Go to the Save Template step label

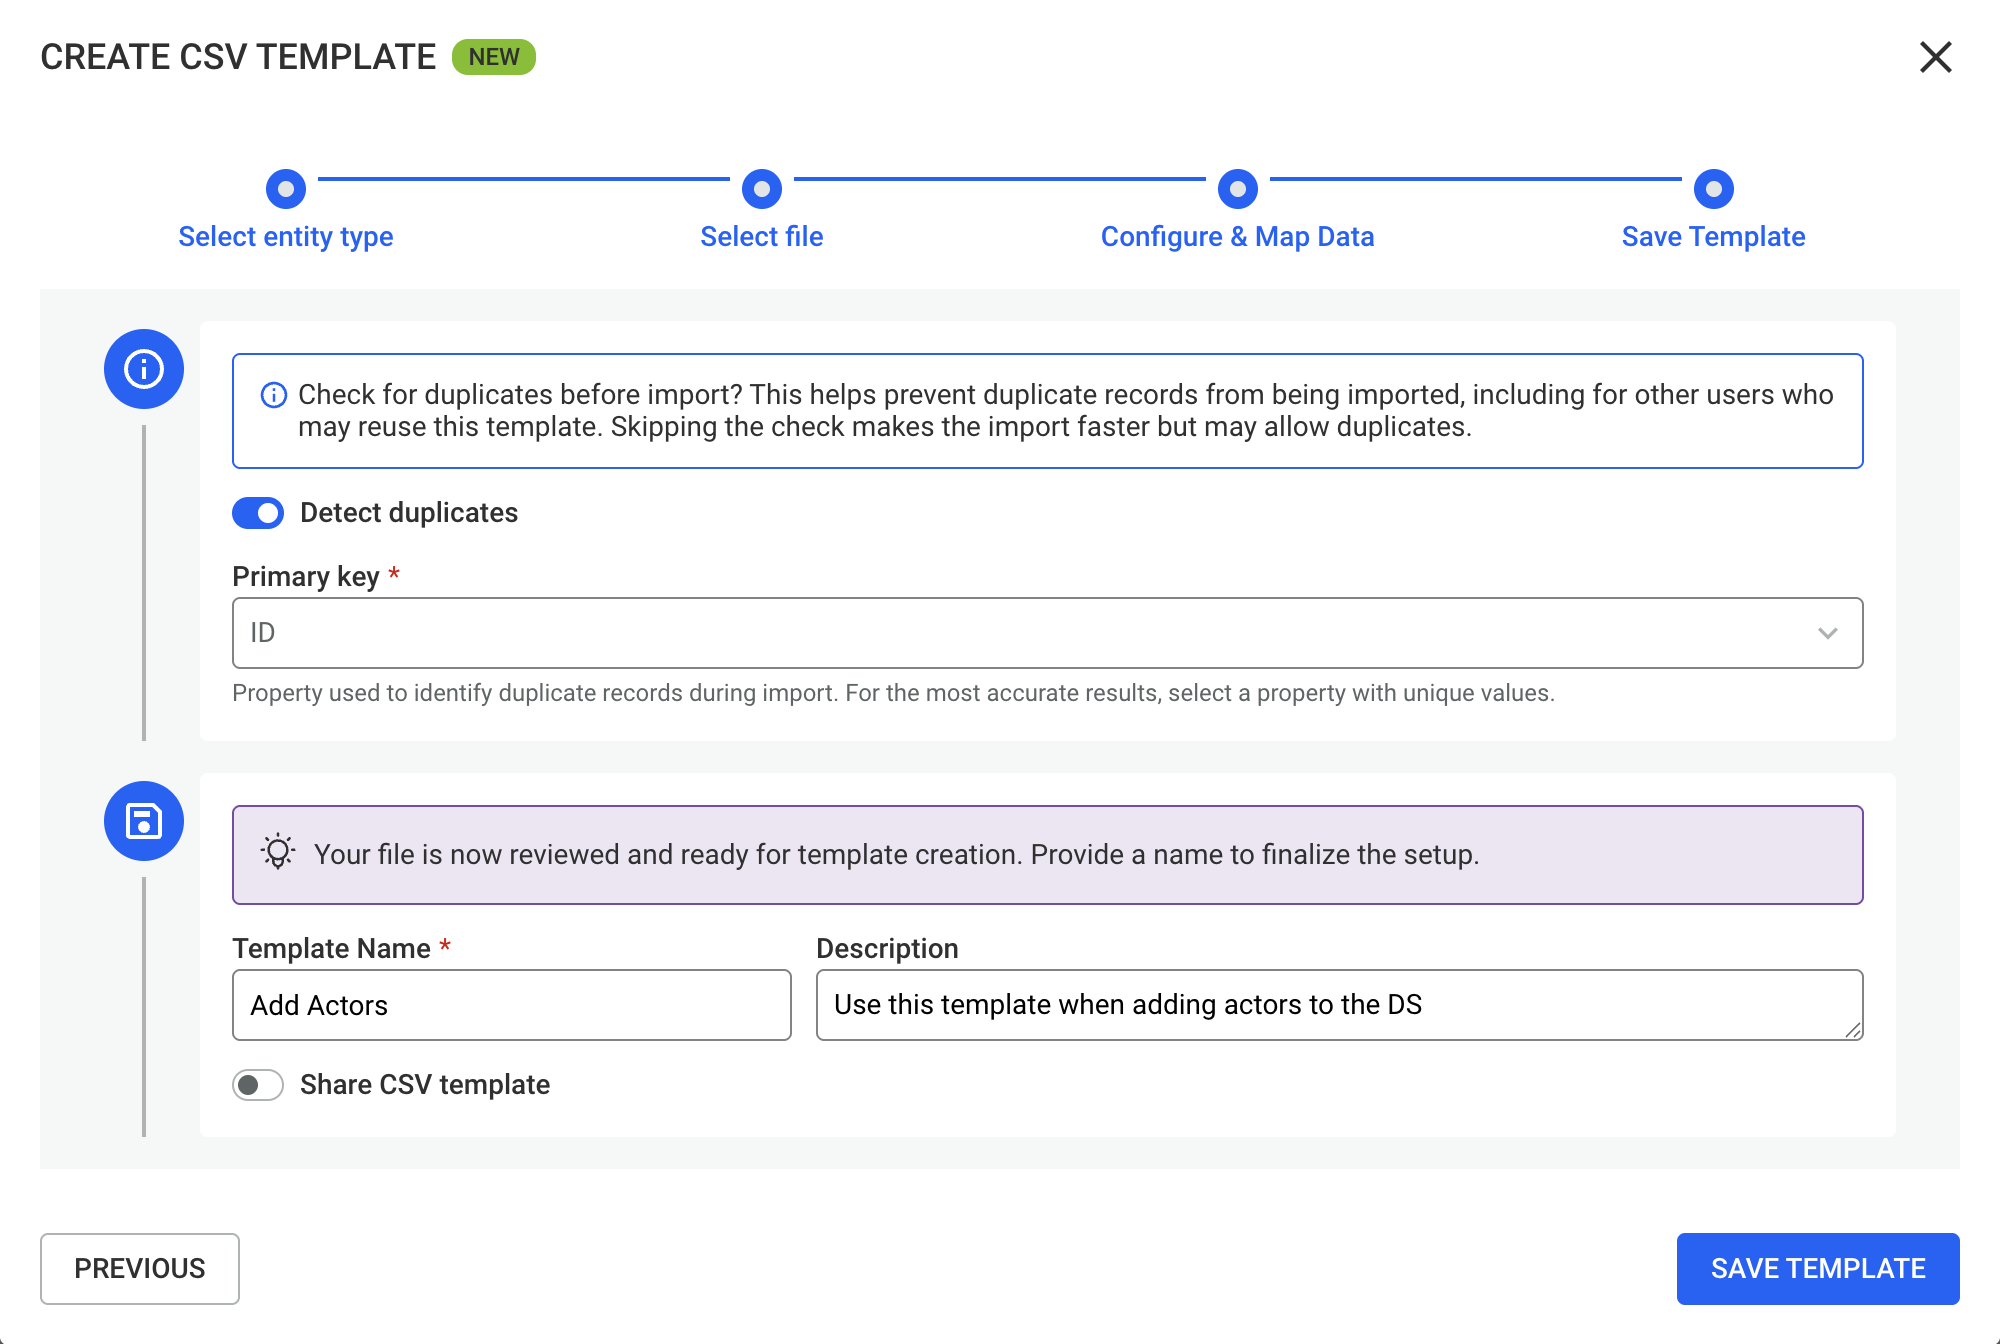click(1714, 237)
